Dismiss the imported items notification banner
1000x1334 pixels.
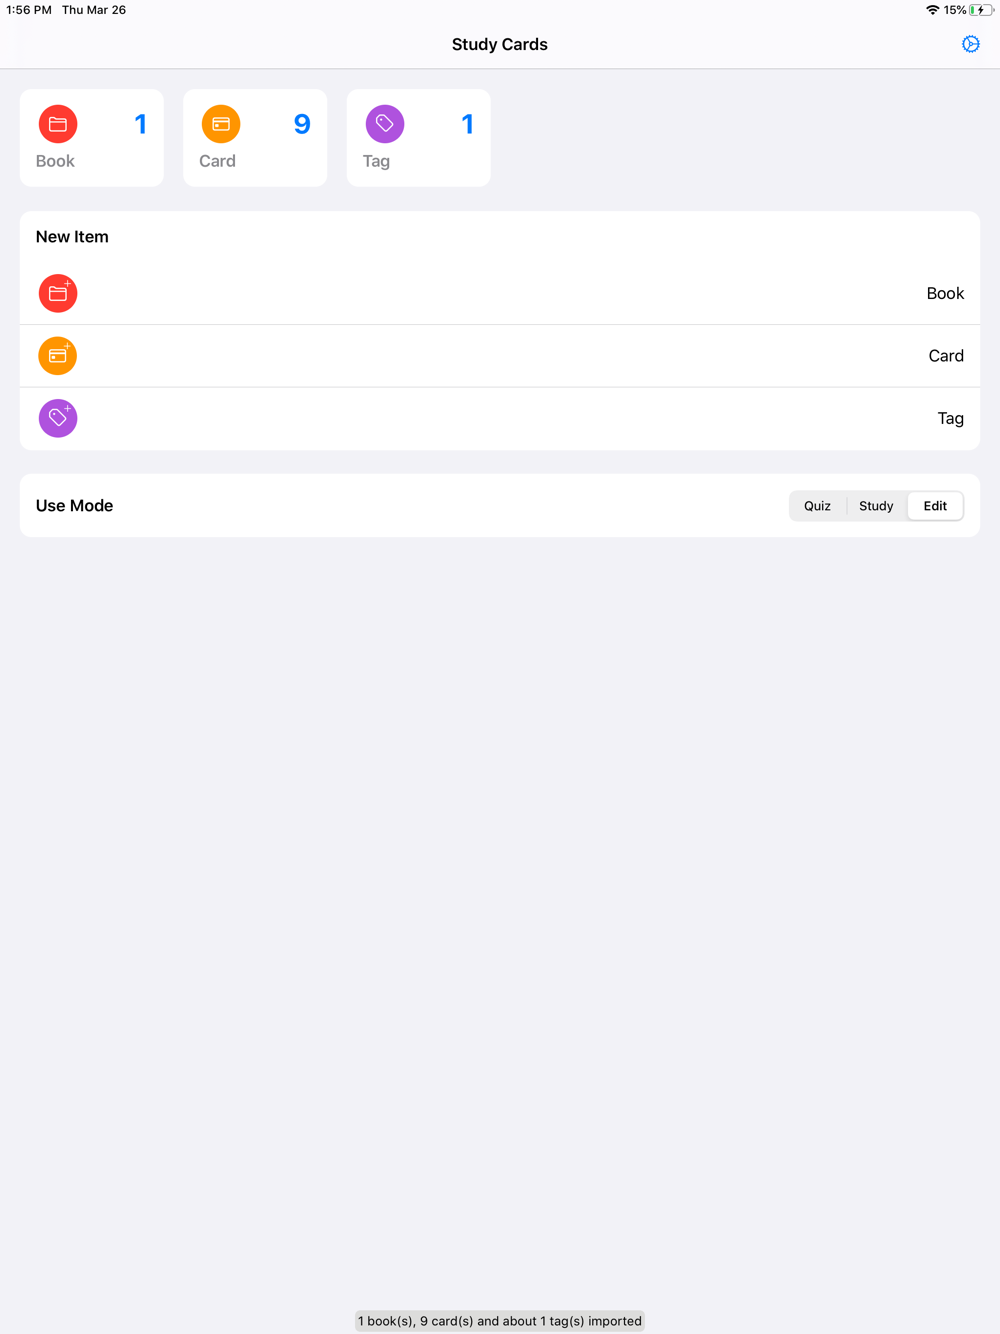[x=500, y=1321]
